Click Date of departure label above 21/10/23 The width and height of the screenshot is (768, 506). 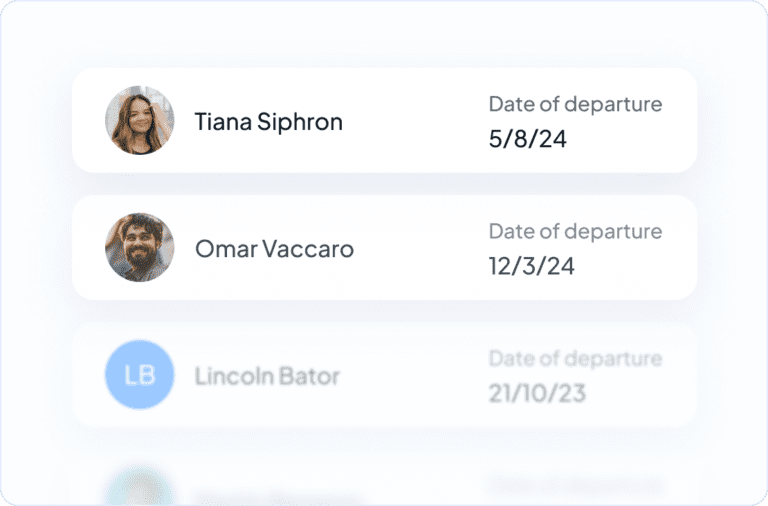(576, 359)
